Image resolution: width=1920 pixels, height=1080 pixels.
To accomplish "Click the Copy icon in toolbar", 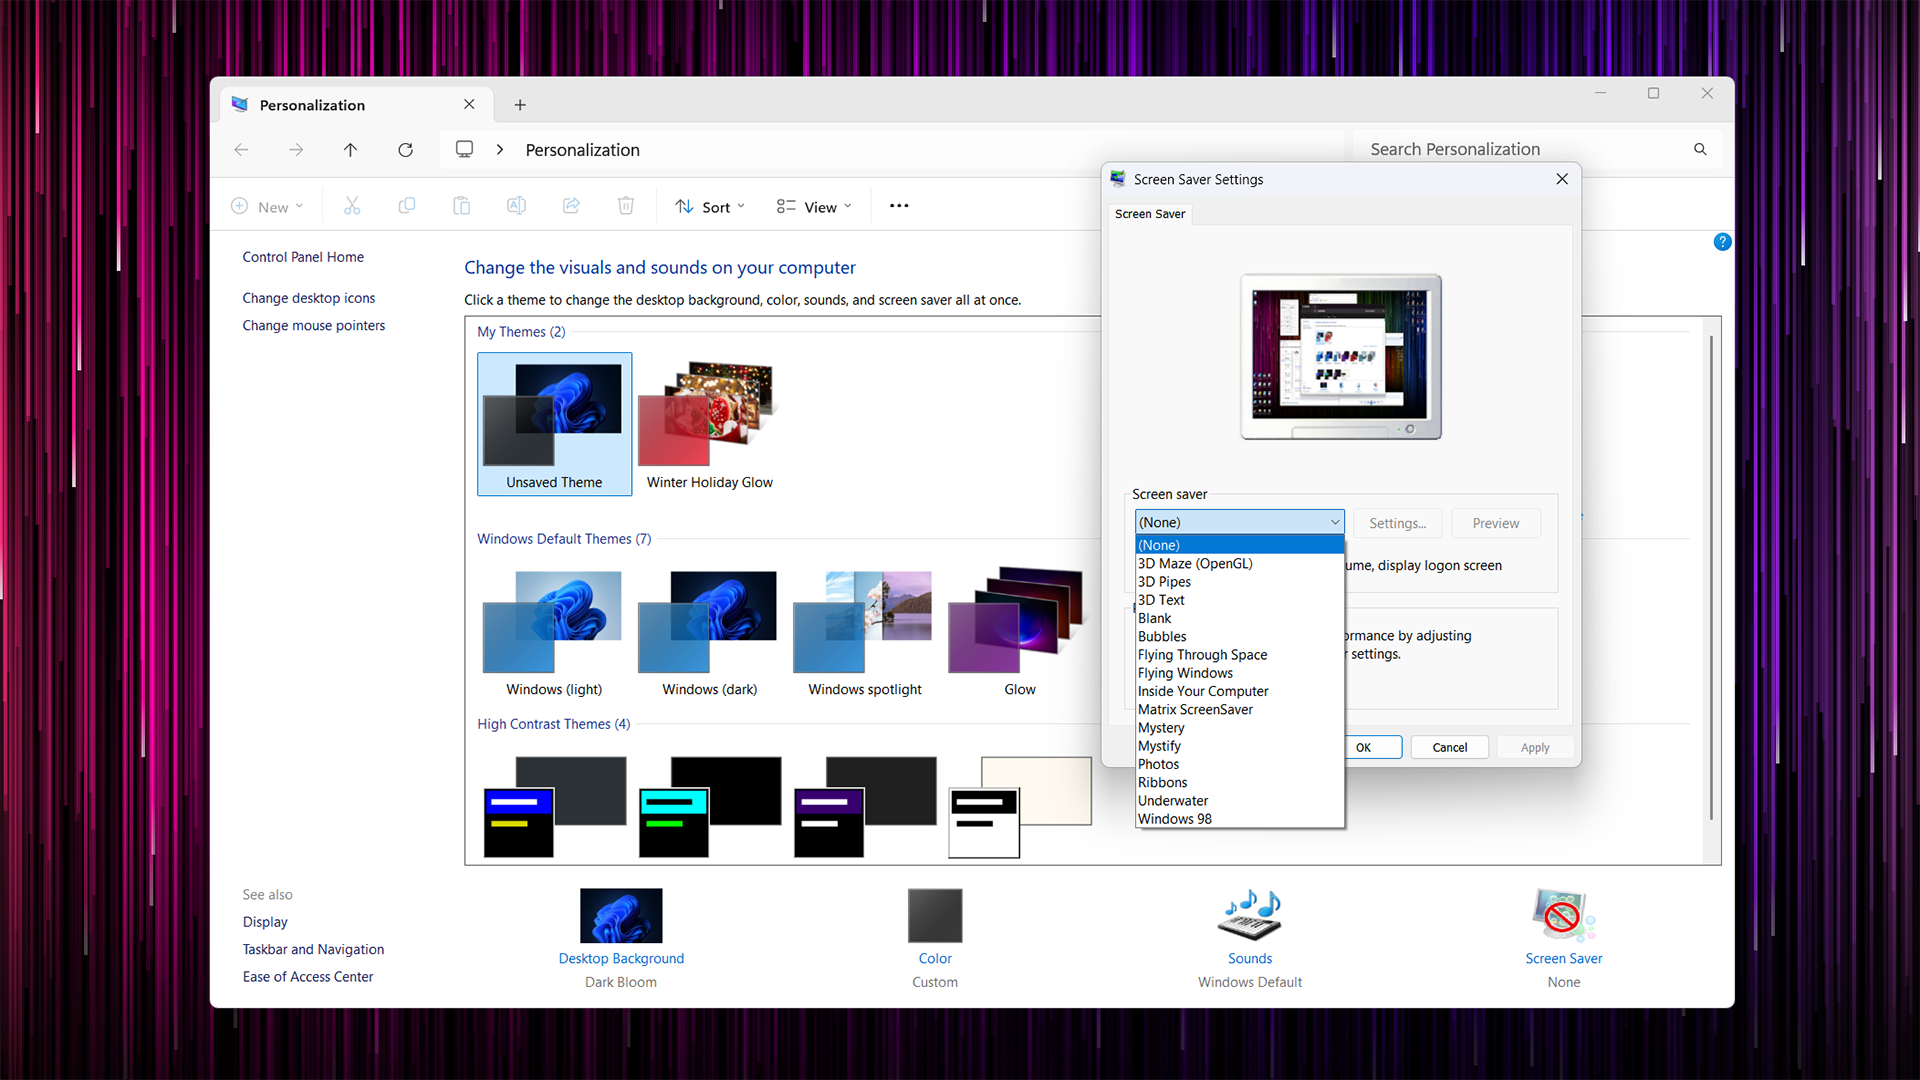I will pos(407,206).
